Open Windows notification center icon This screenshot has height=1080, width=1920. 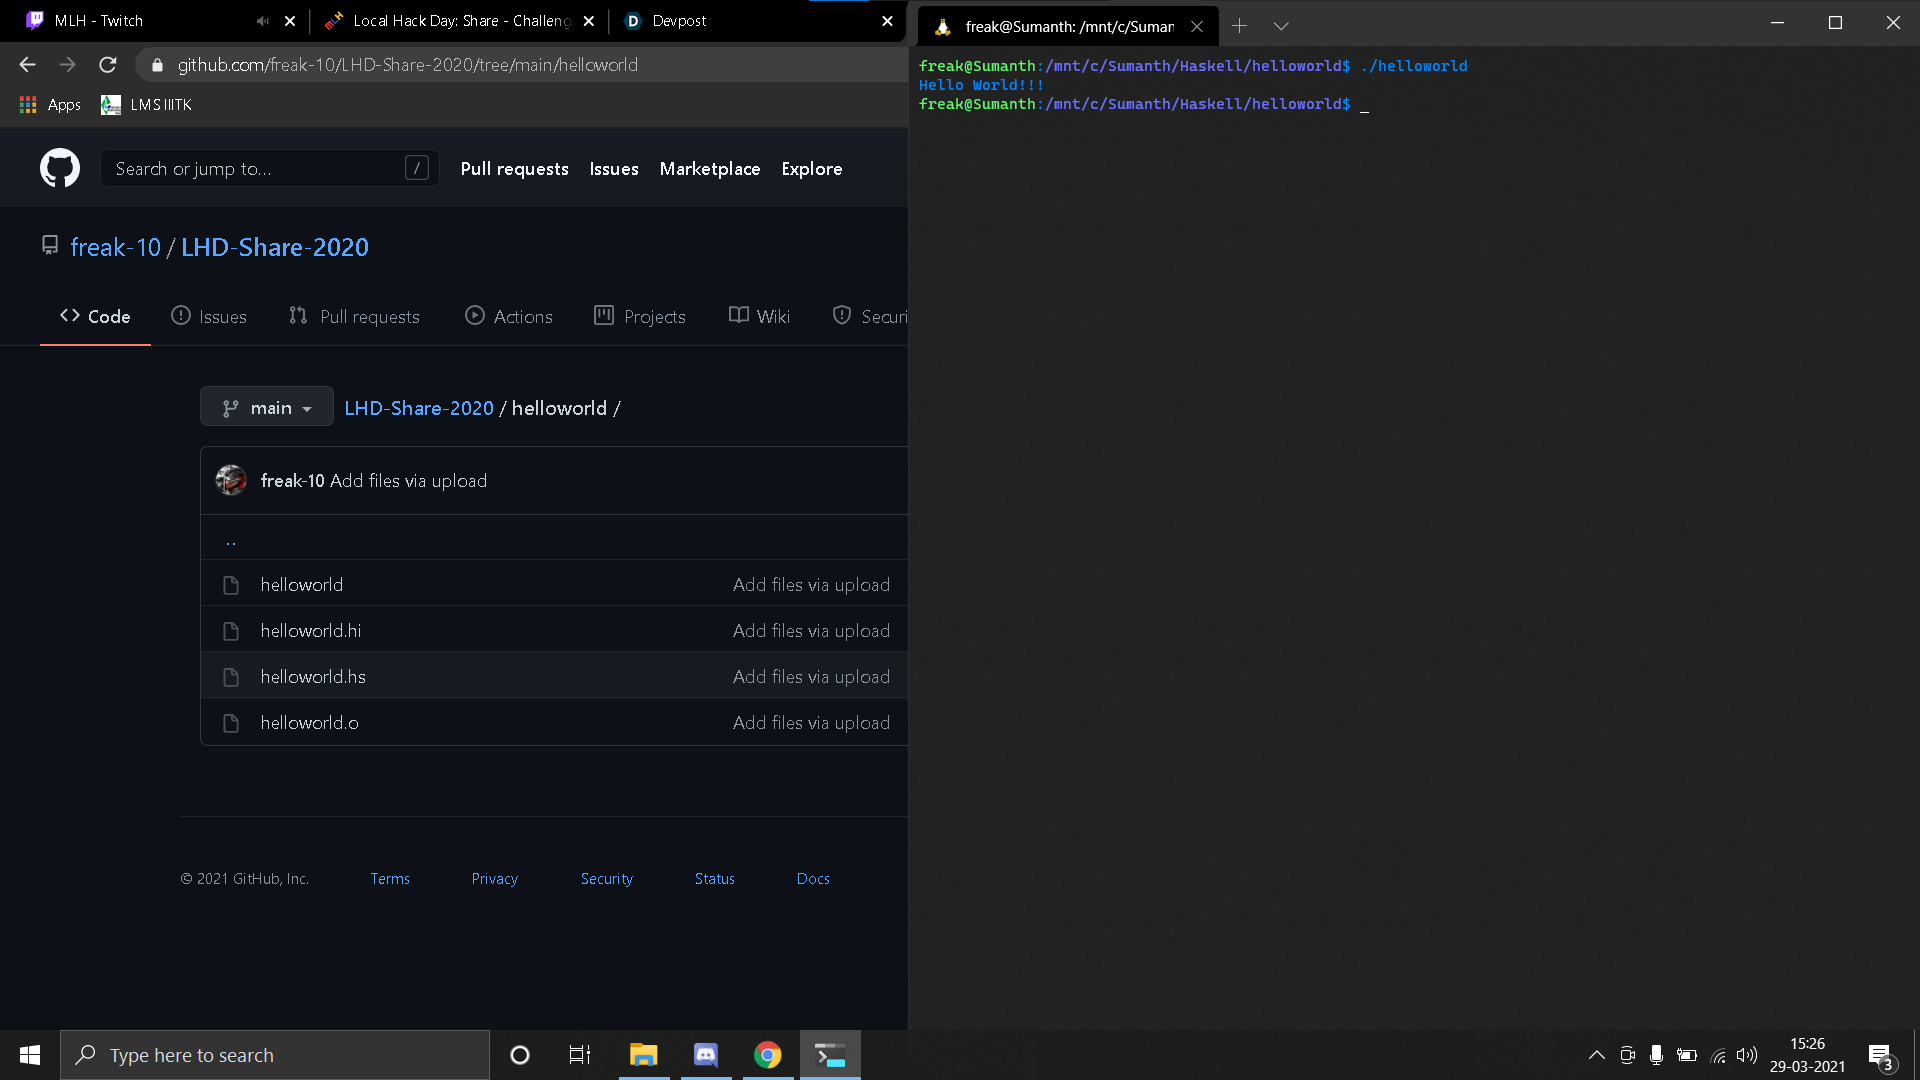1880,1055
